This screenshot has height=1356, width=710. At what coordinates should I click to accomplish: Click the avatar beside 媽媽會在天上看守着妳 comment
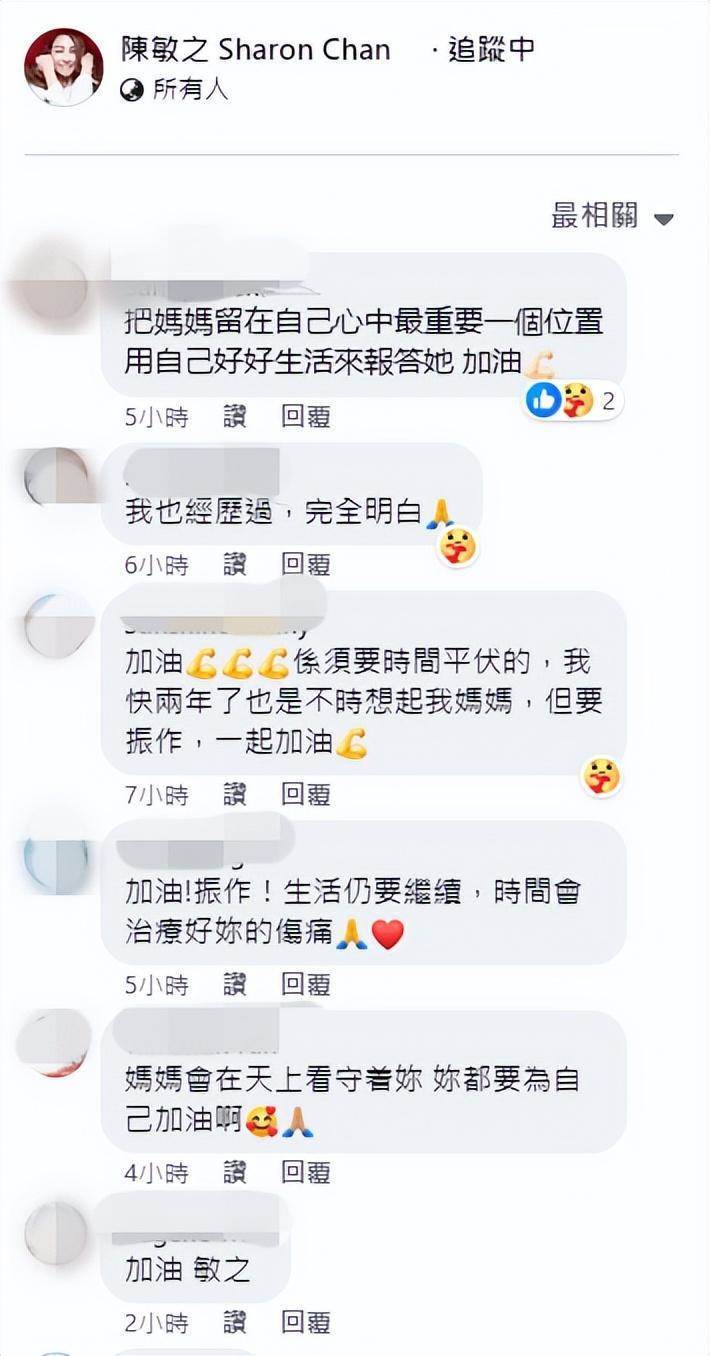[x=56, y=1043]
